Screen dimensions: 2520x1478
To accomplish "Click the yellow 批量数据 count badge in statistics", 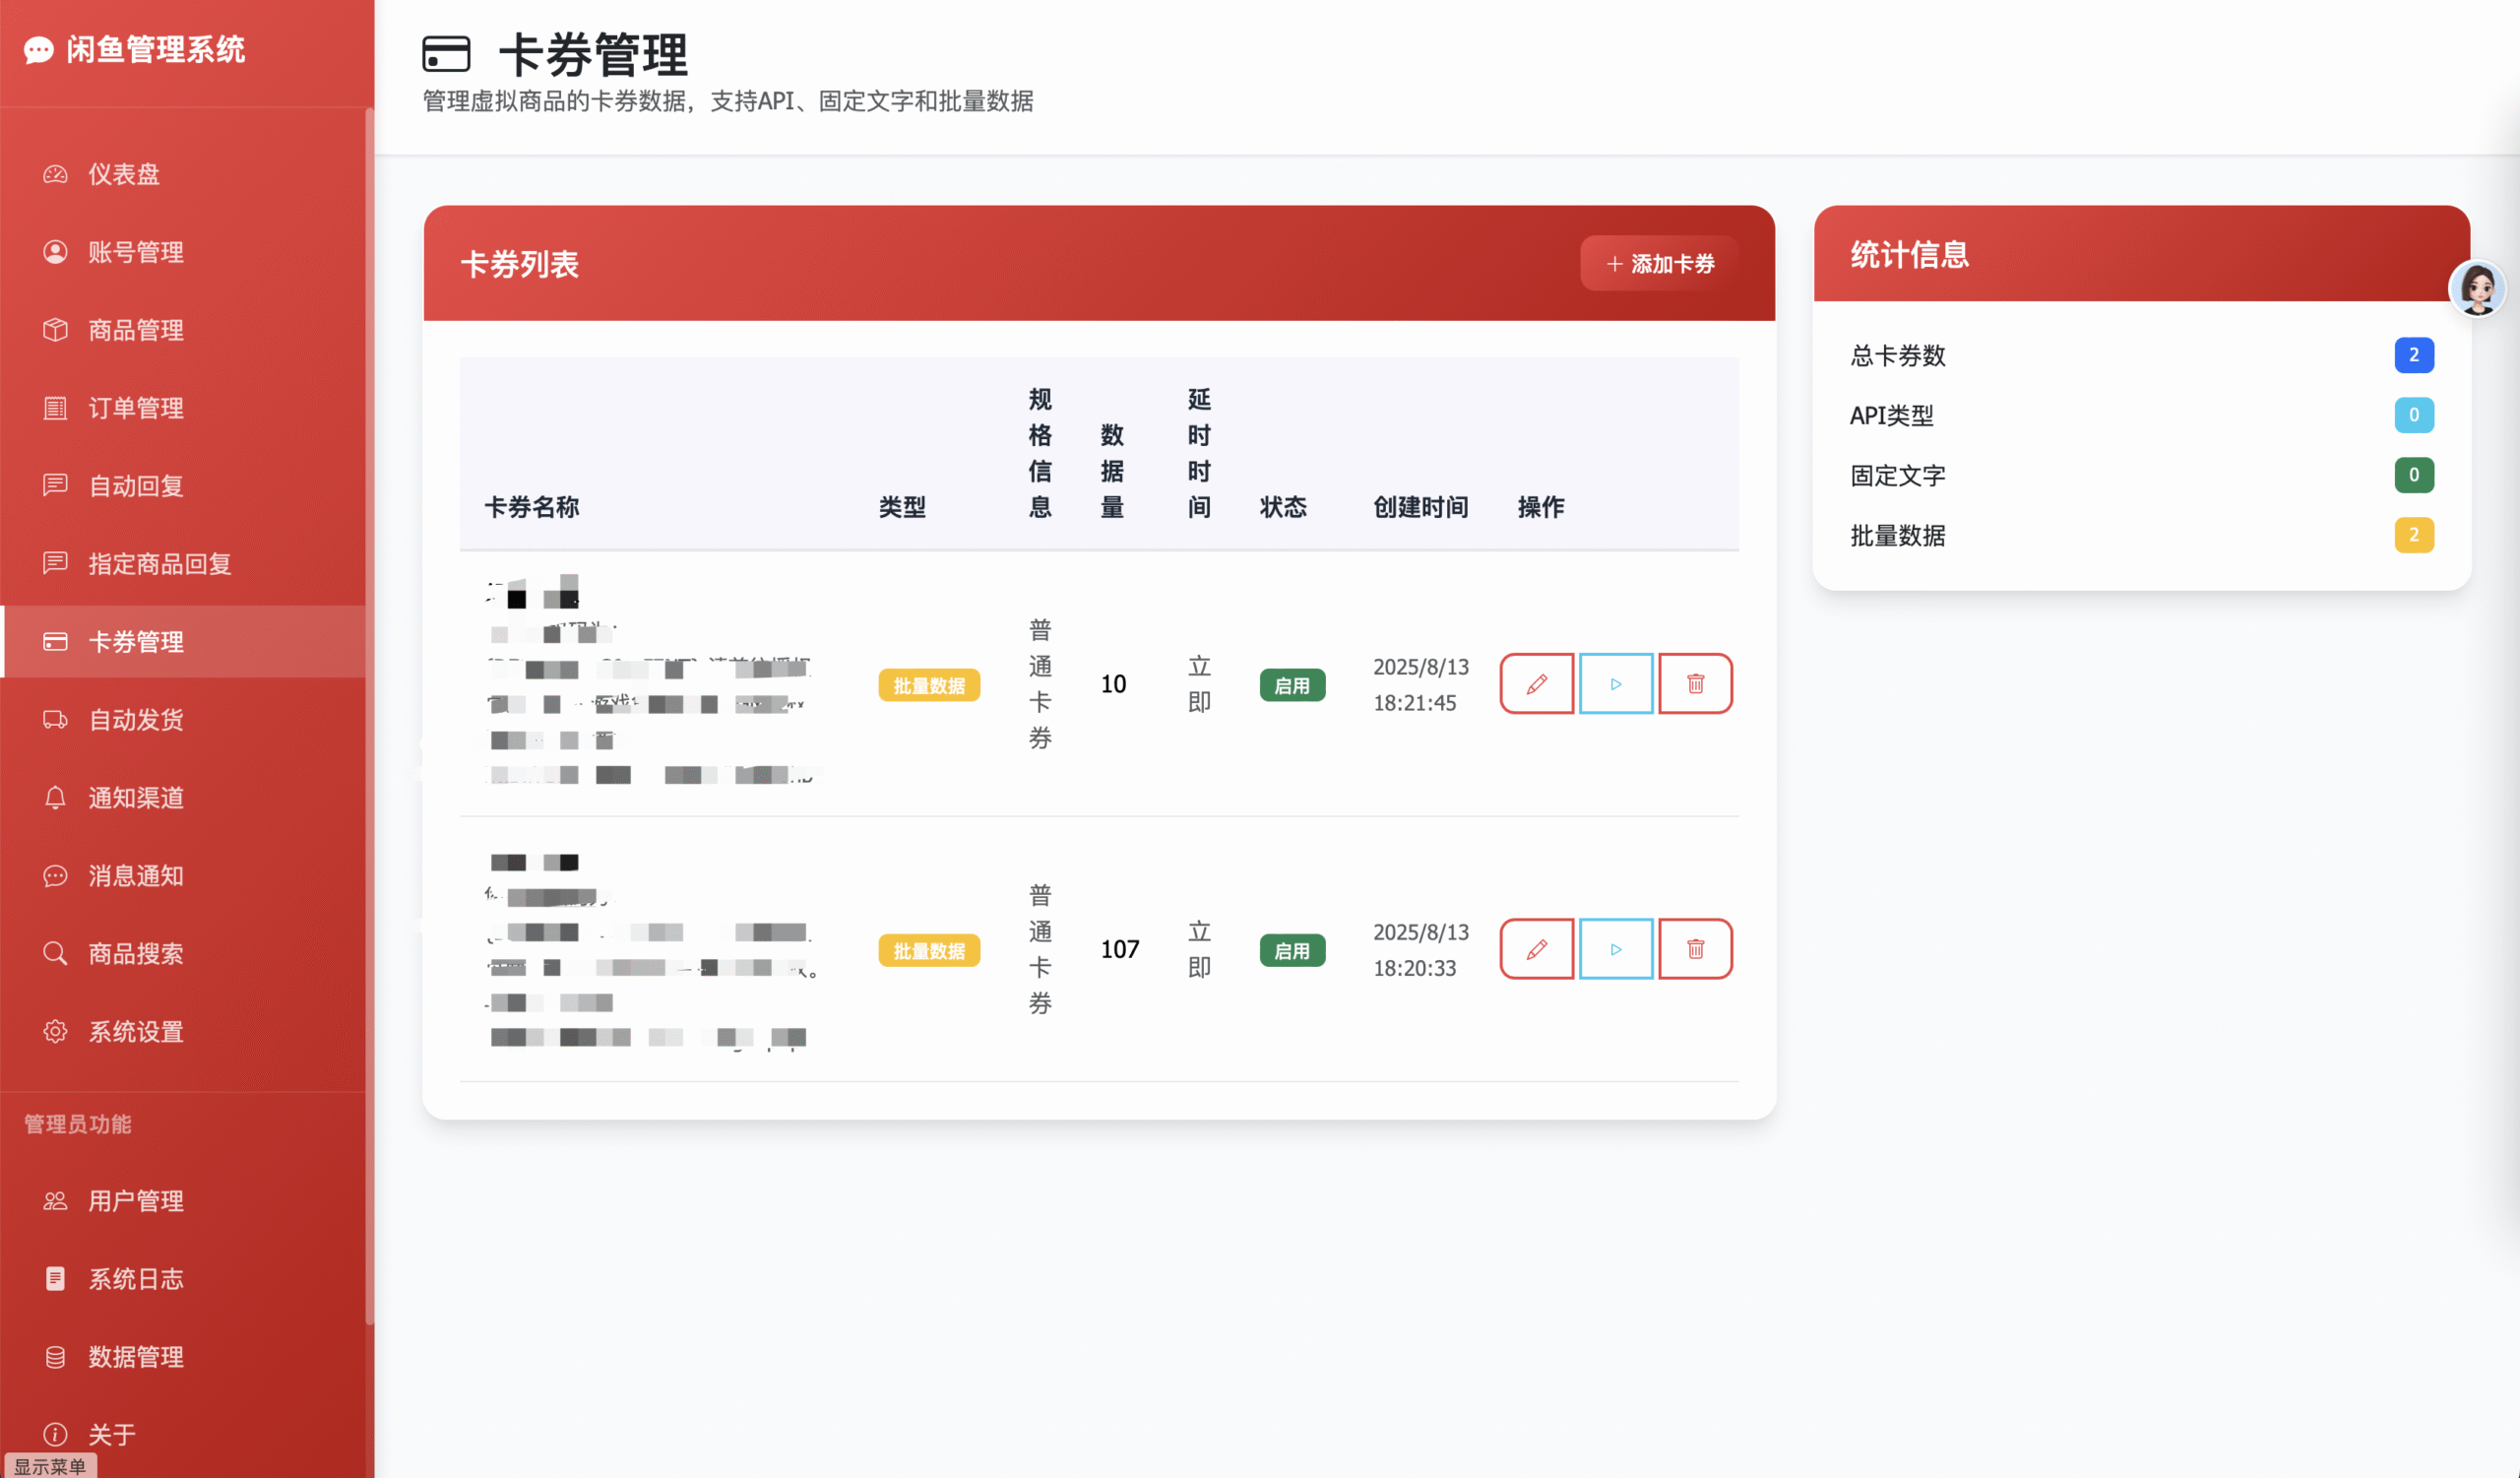I will pyautogui.click(x=2413, y=535).
